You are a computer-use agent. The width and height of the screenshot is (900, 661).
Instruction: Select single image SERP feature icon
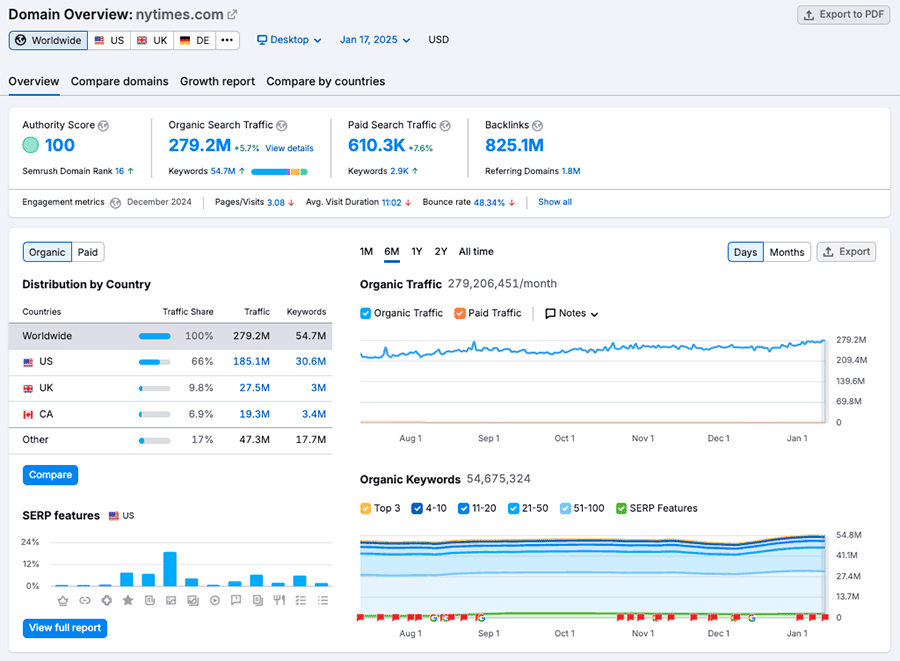pos(171,600)
